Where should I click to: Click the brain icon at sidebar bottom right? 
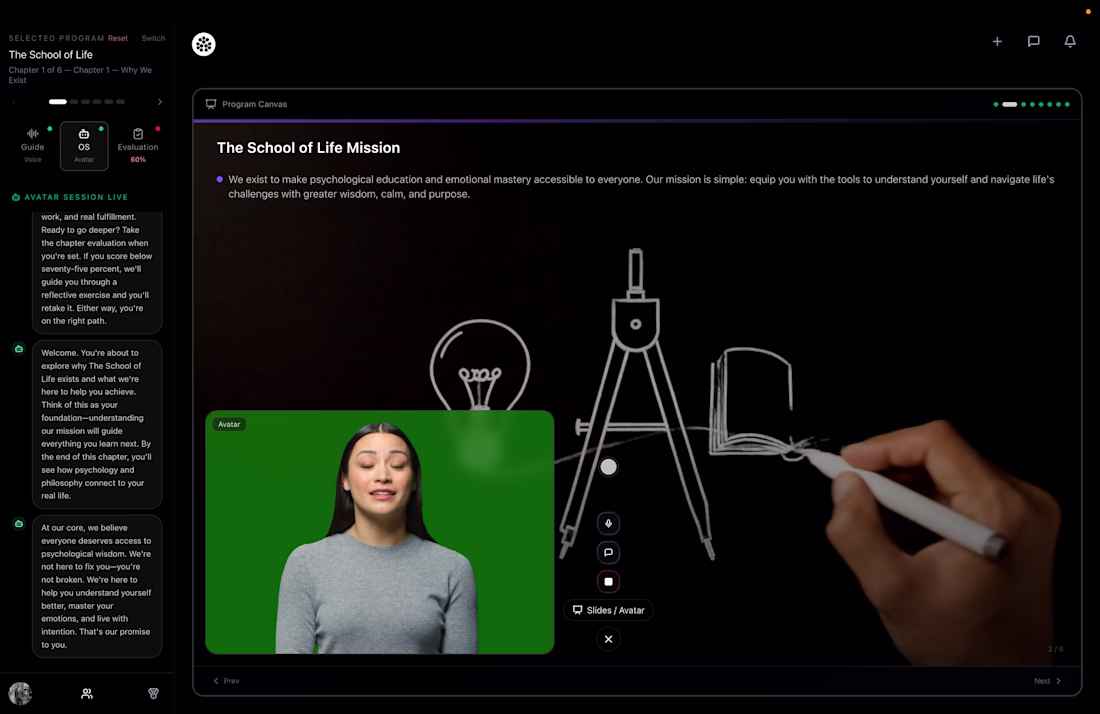pos(154,694)
